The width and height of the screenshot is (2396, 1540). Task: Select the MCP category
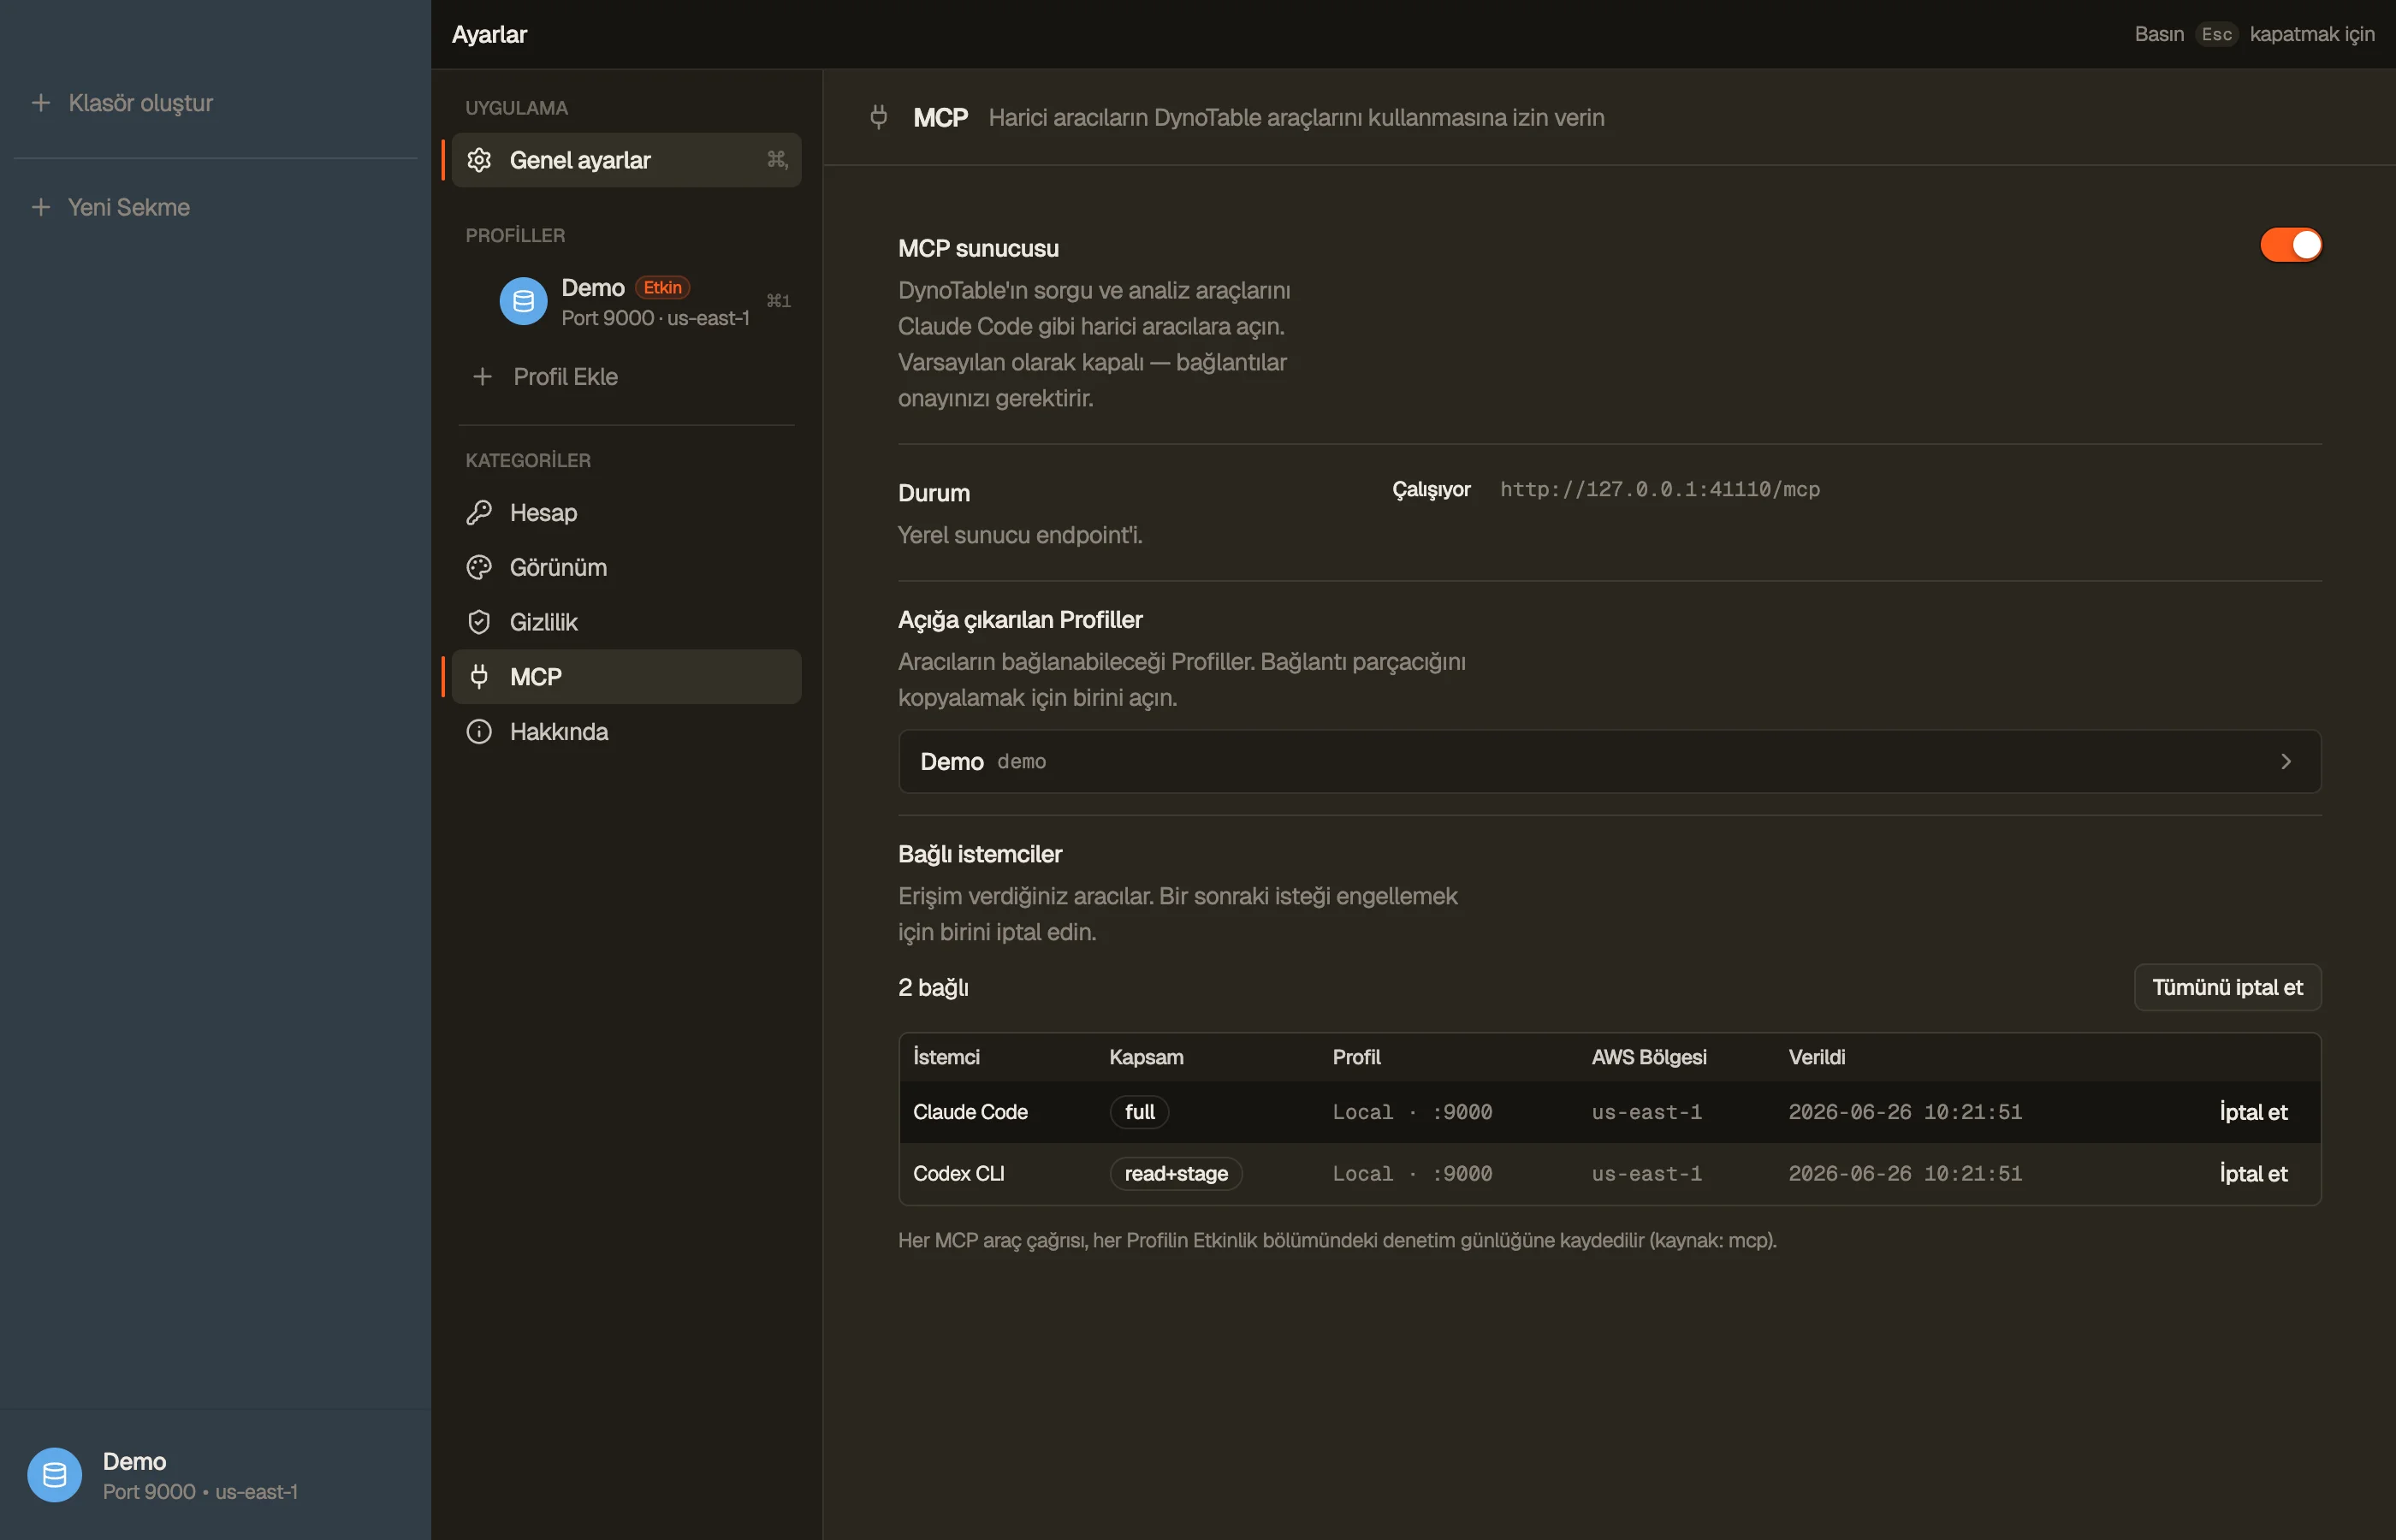[x=626, y=677]
